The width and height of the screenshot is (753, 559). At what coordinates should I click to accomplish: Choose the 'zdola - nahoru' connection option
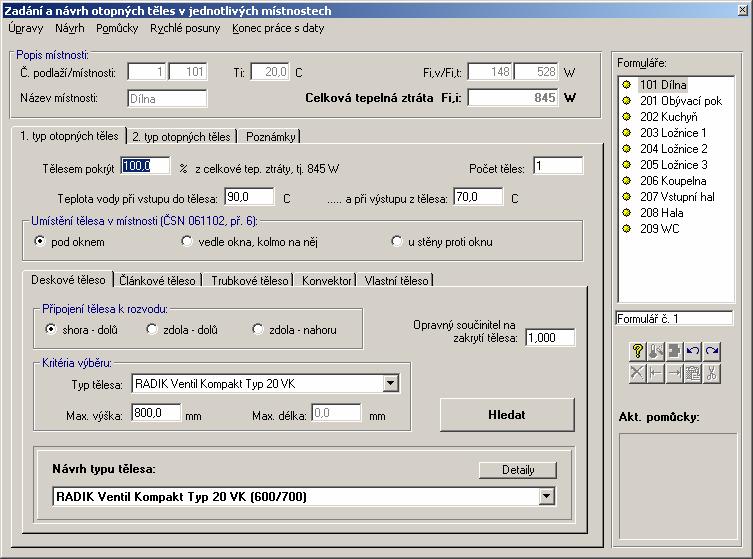point(258,329)
